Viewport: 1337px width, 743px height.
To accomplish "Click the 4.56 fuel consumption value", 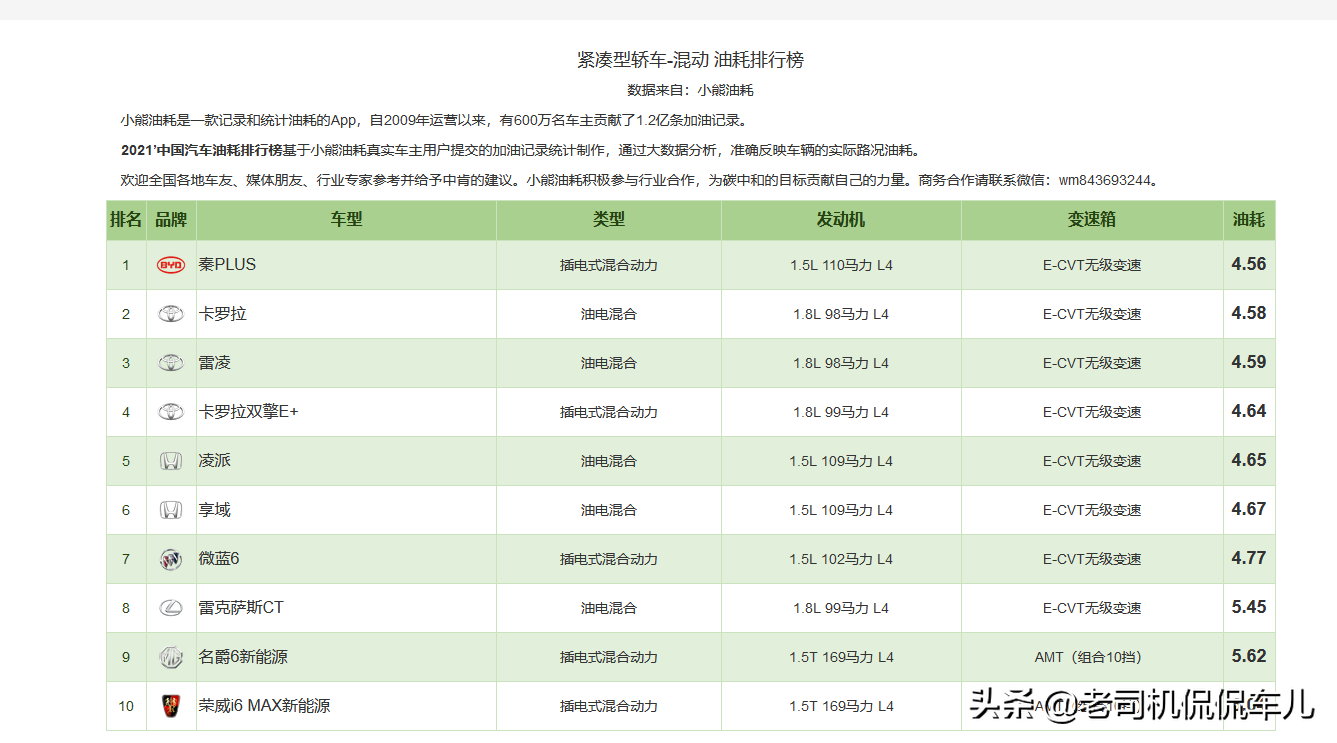I will tap(1249, 265).
